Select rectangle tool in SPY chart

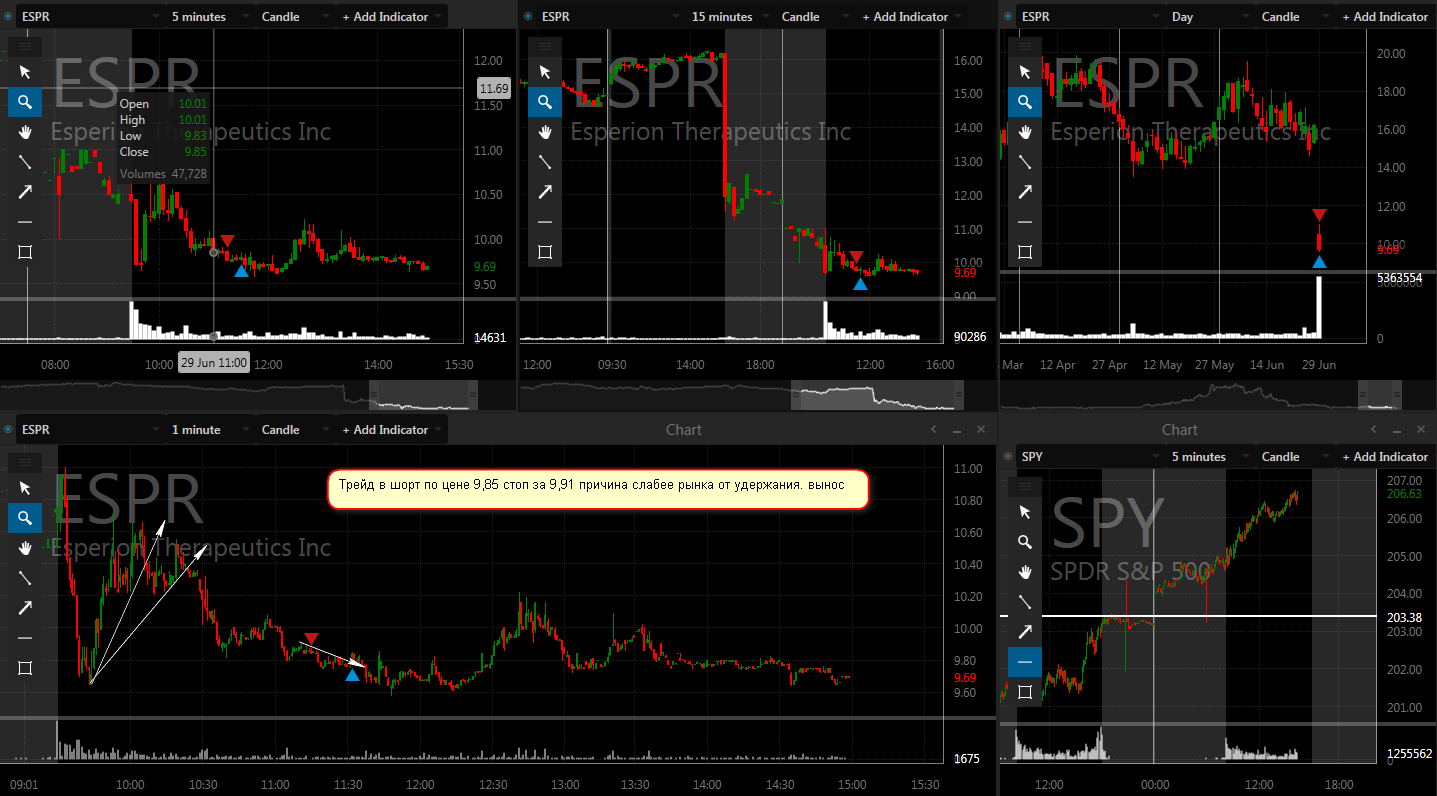pyautogui.click(x=1024, y=692)
